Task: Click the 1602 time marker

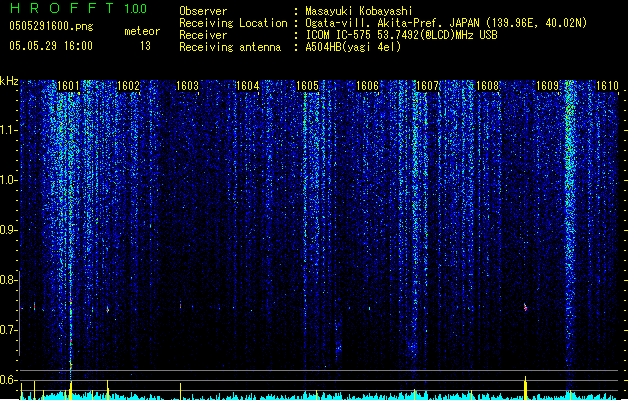Action: pos(128,86)
